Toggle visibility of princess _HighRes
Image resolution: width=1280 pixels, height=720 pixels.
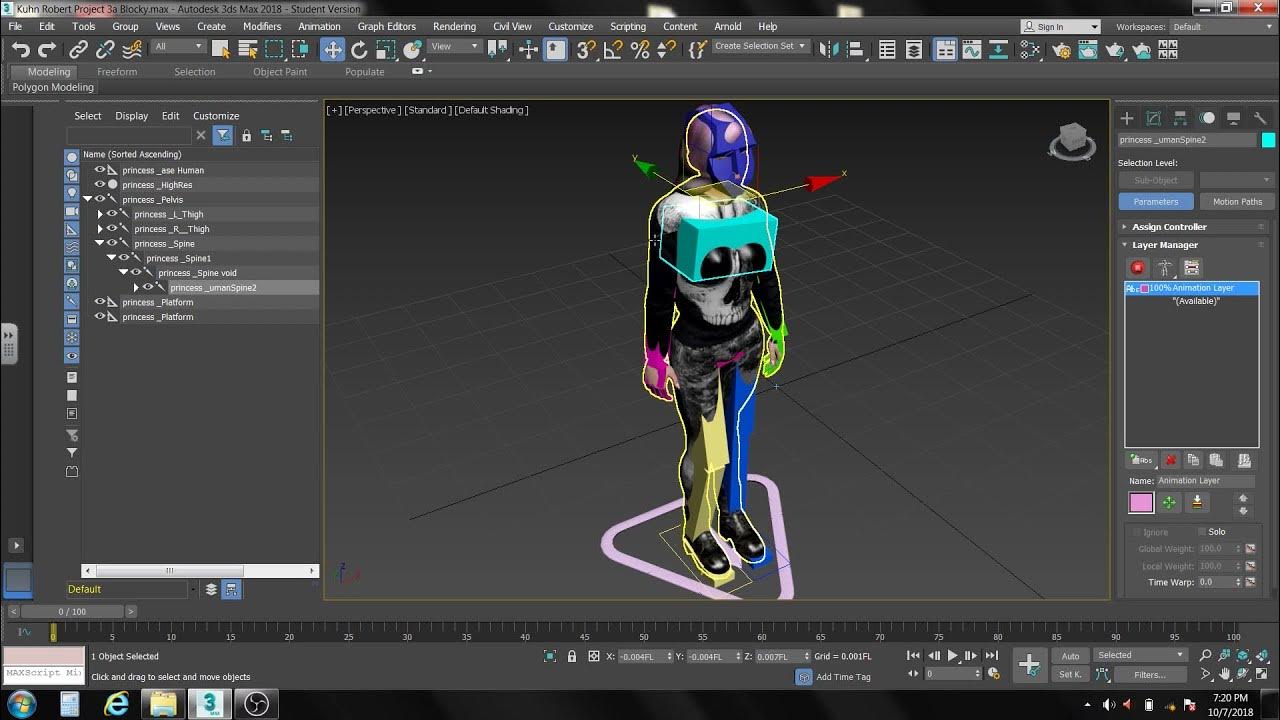(99, 184)
